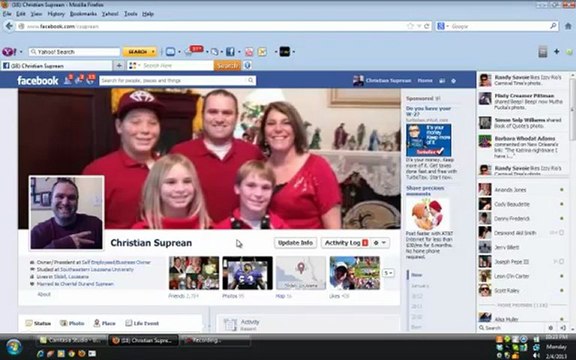This screenshot has height=360, width=576.
Task: Click the profile picture thumbnail
Action: tap(66, 213)
